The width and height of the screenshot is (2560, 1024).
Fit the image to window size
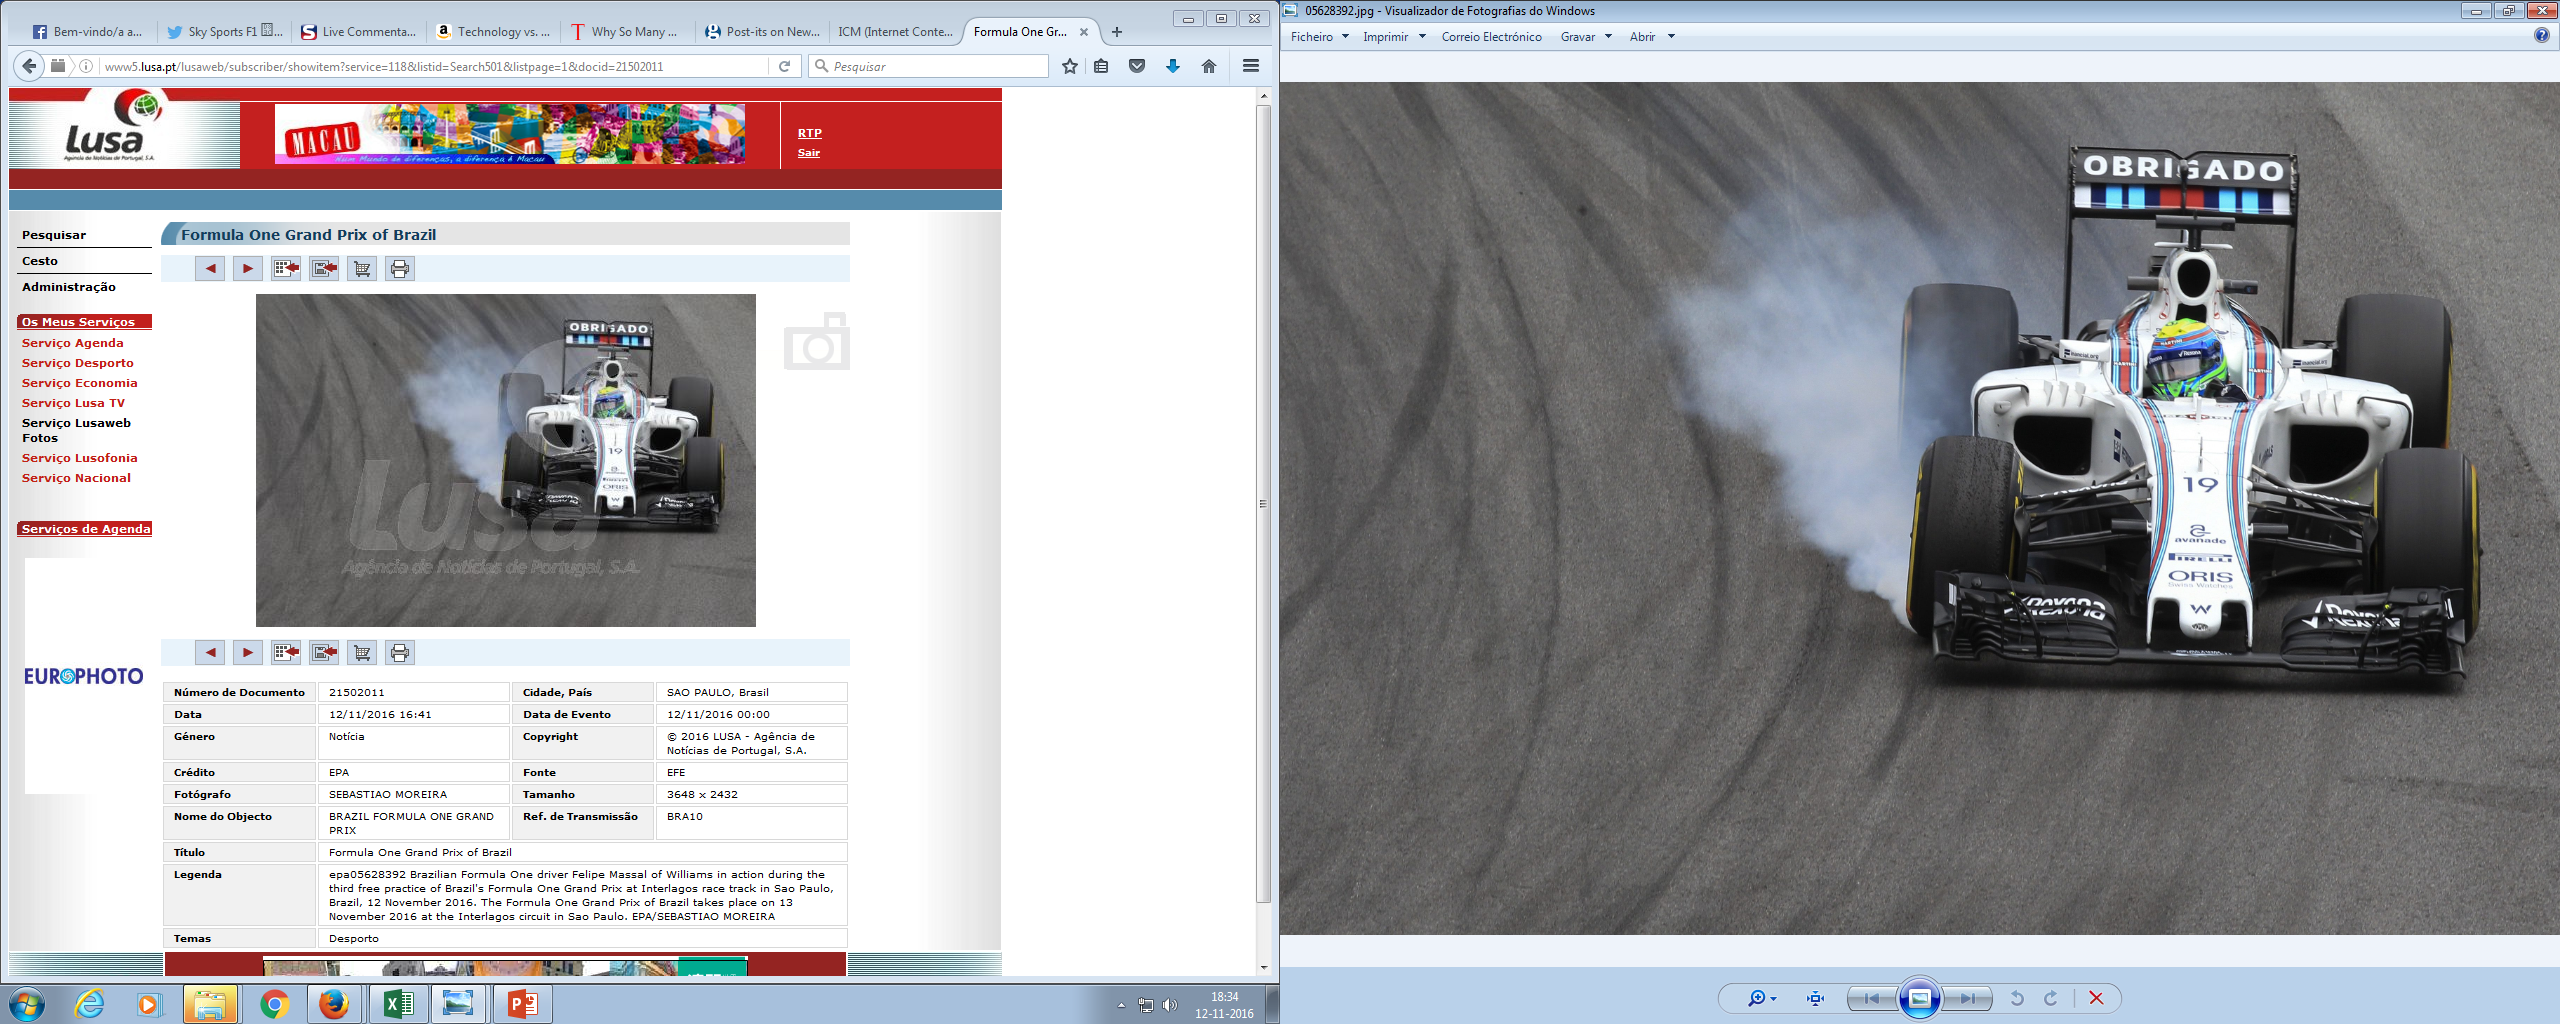(x=1815, y=998)
